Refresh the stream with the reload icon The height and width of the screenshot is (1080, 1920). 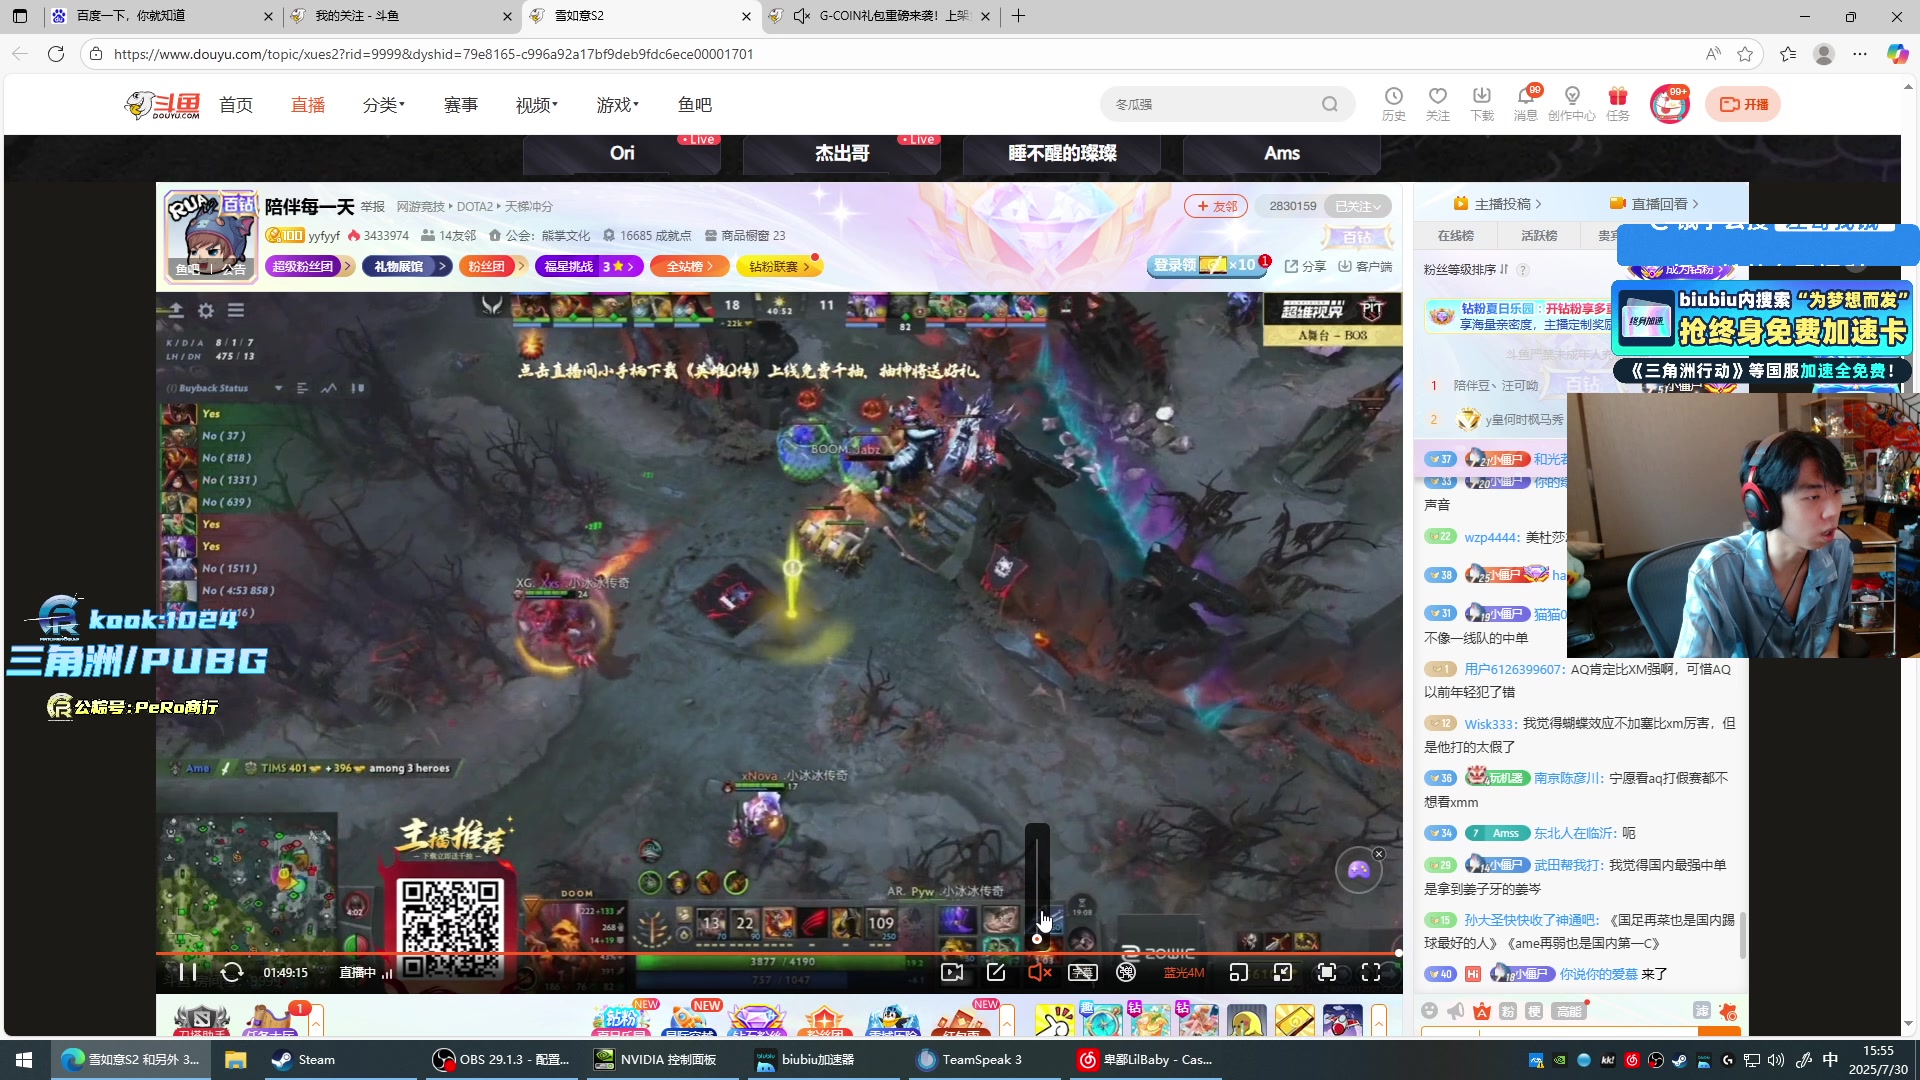[231, 972]
